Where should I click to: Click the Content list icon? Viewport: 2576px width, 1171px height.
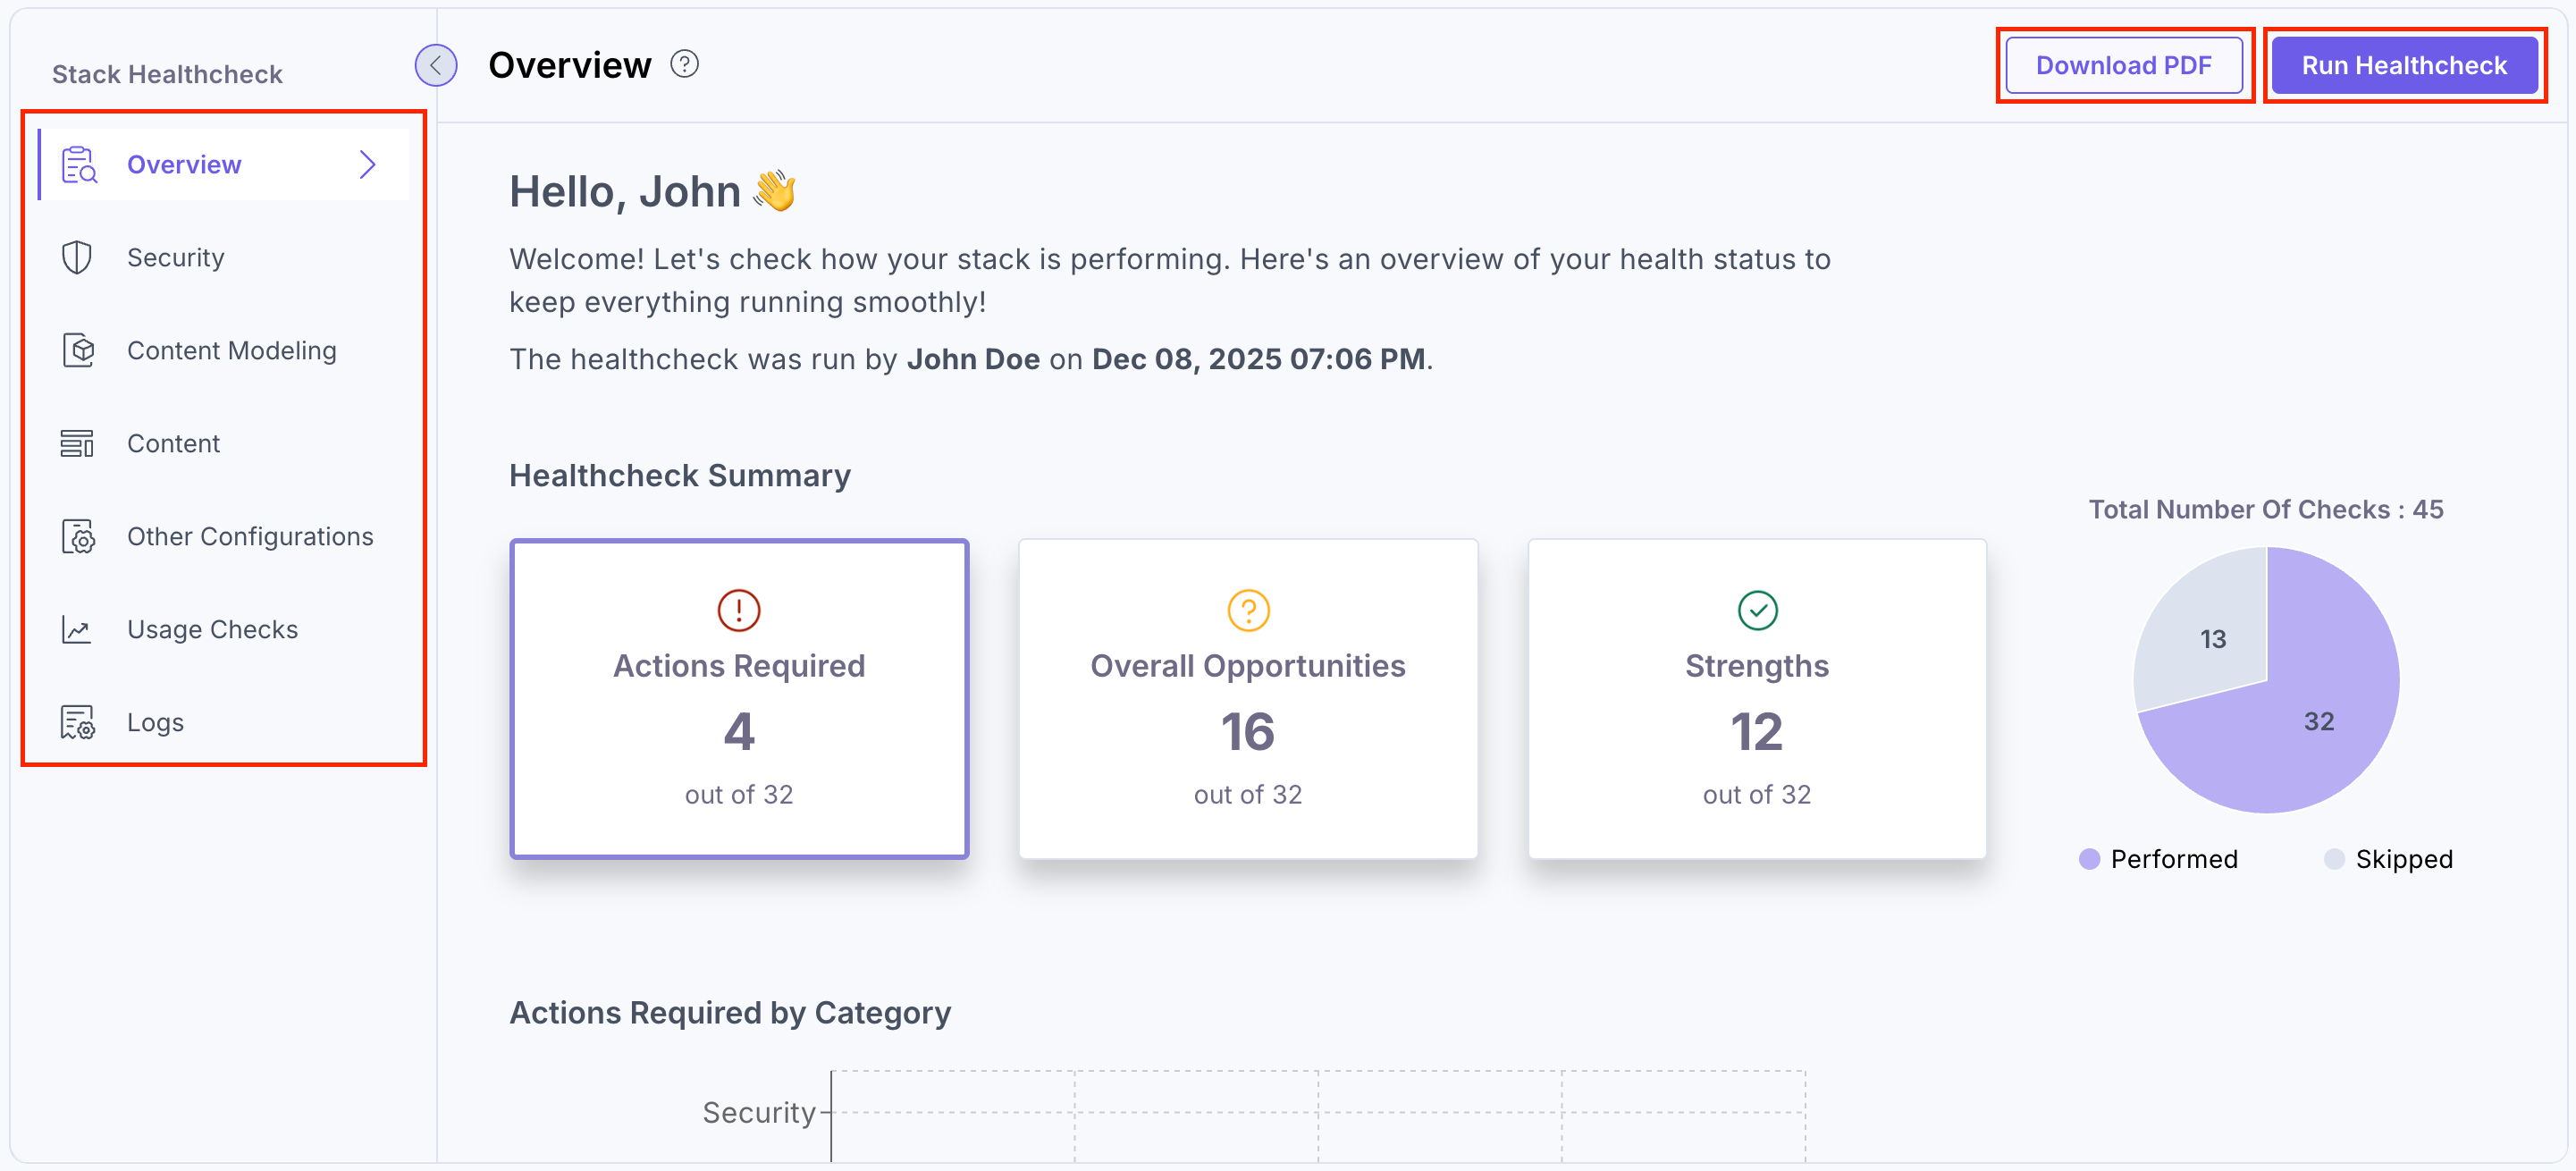(78, 443)
